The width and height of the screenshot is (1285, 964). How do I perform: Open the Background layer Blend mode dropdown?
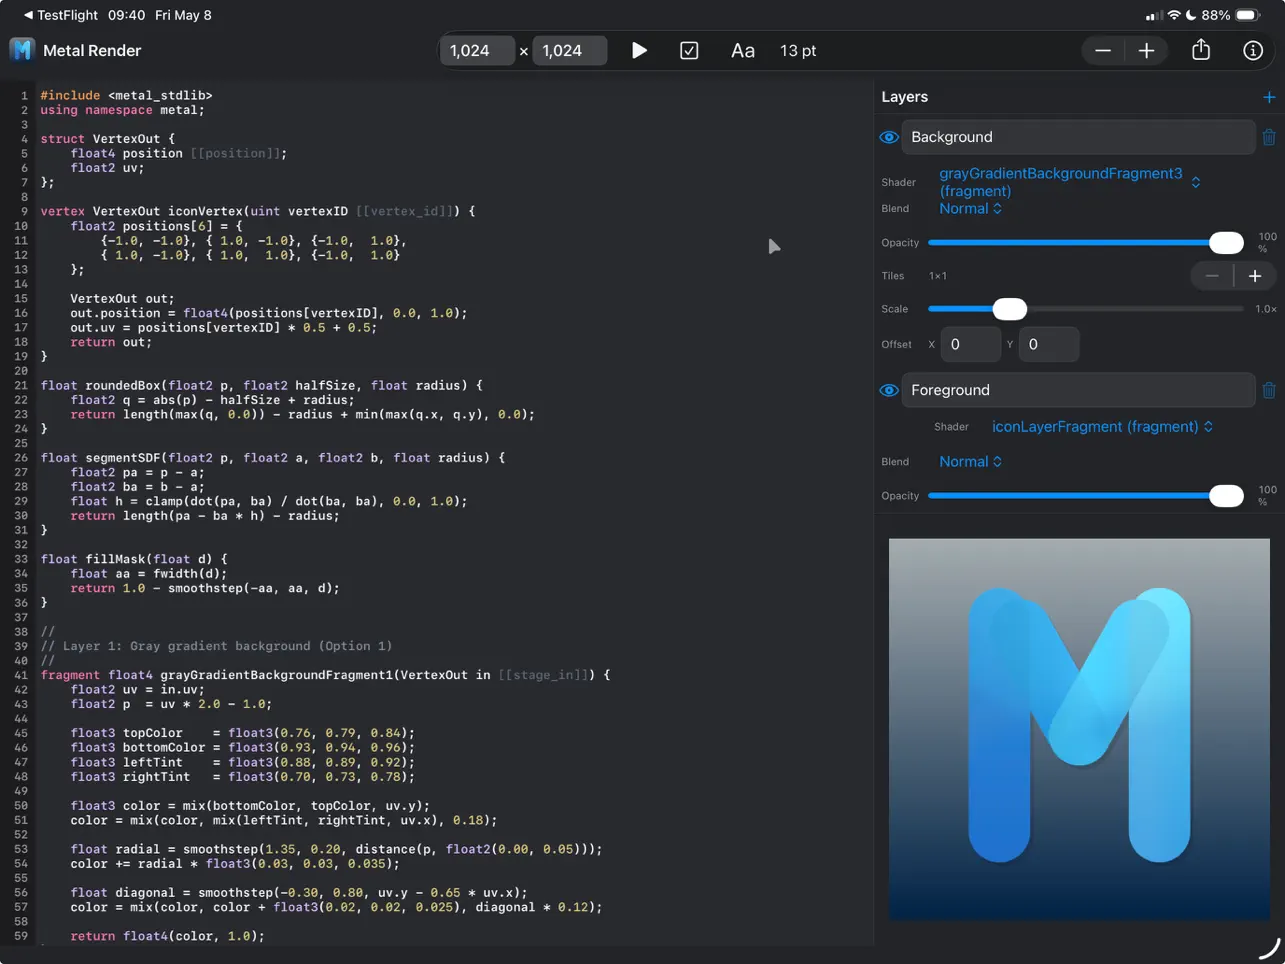tap(970, 208)
